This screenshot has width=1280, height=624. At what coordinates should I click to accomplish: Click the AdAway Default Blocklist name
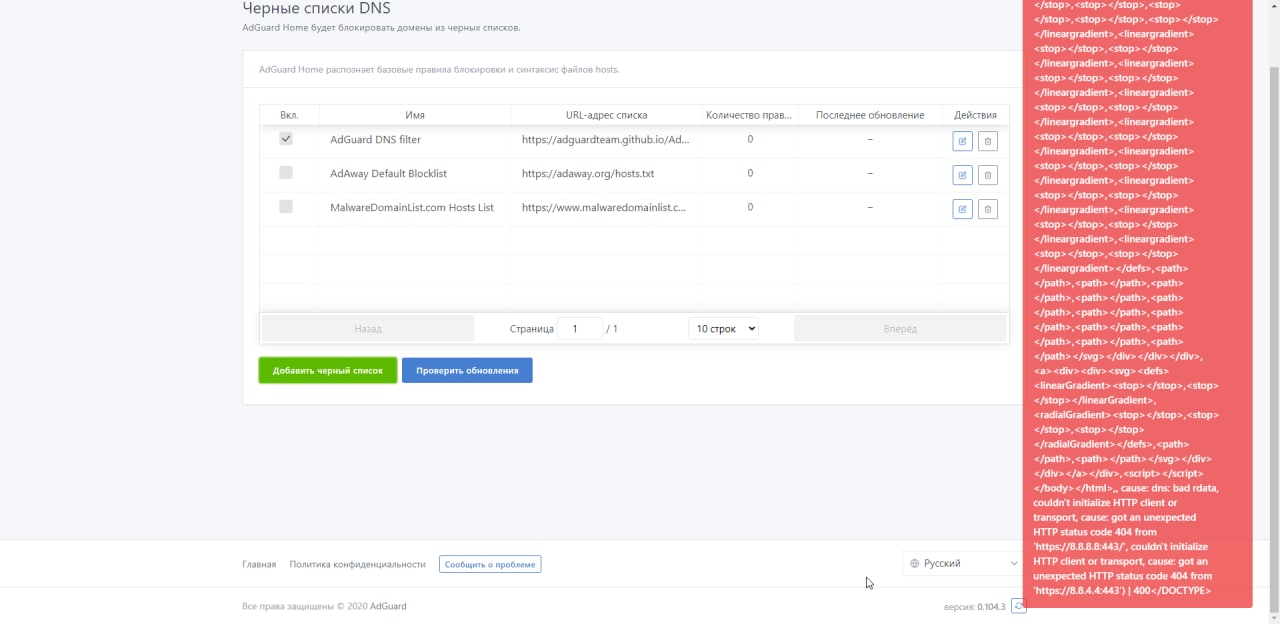point(388,173)
